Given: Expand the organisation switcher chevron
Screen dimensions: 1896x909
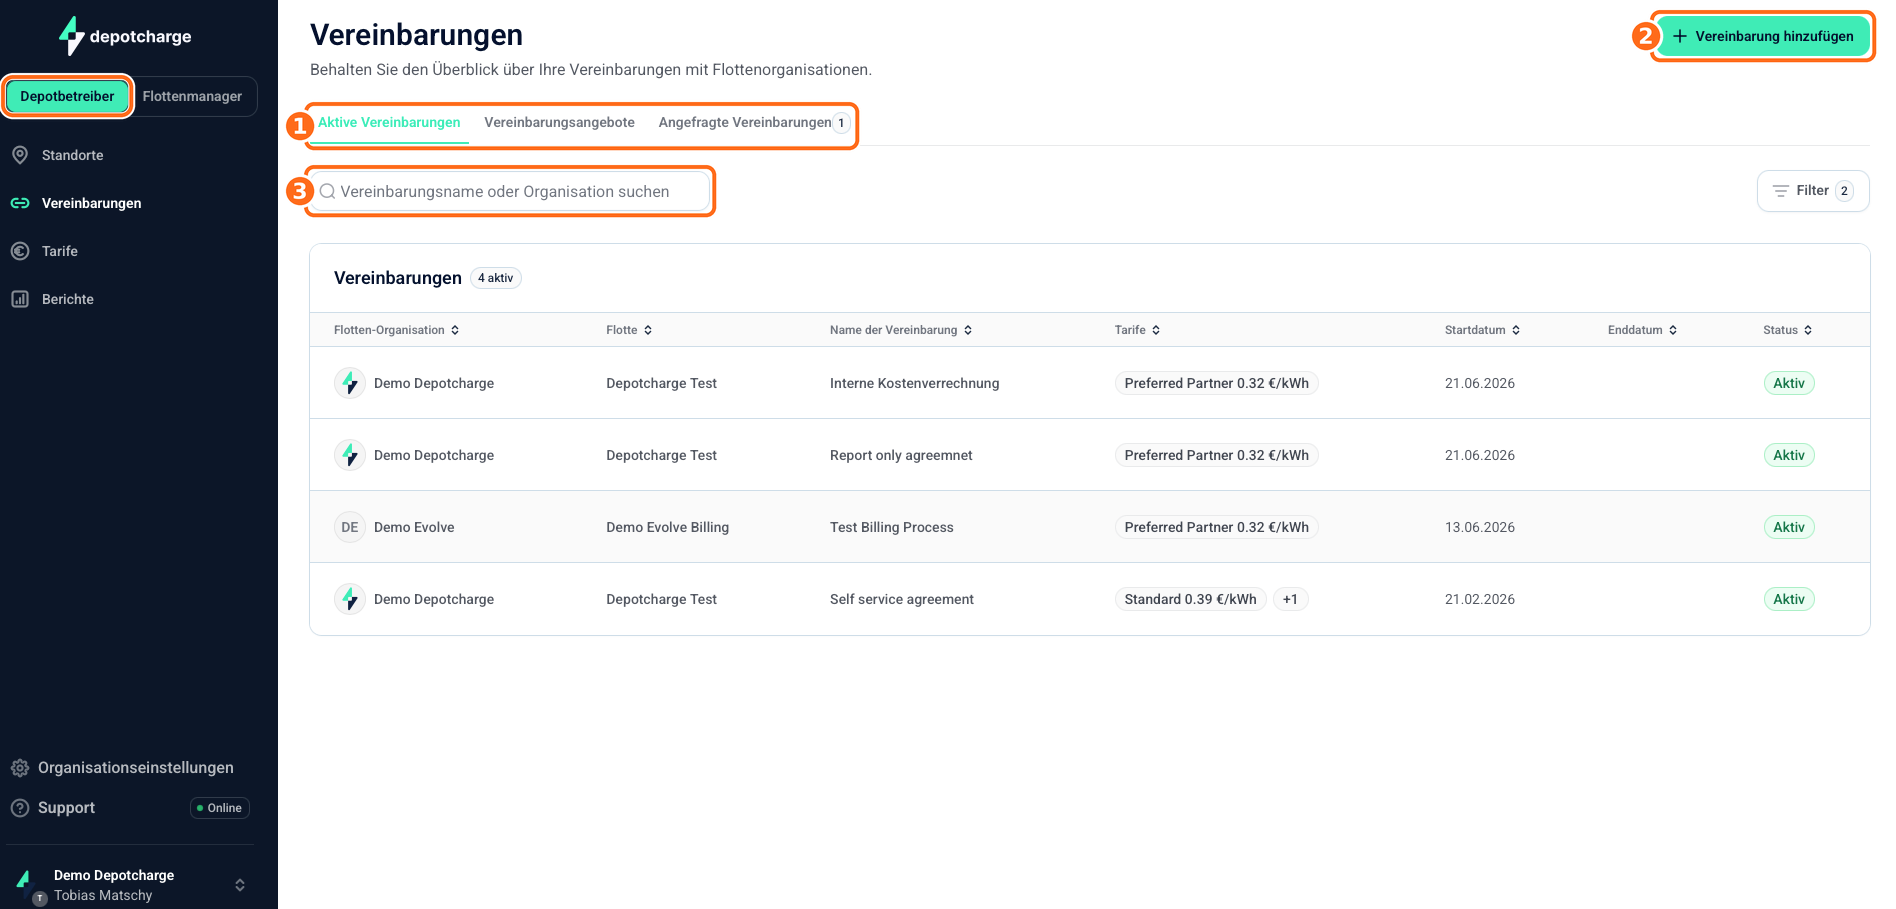Looking at the screenshot, I should [240, 885].
